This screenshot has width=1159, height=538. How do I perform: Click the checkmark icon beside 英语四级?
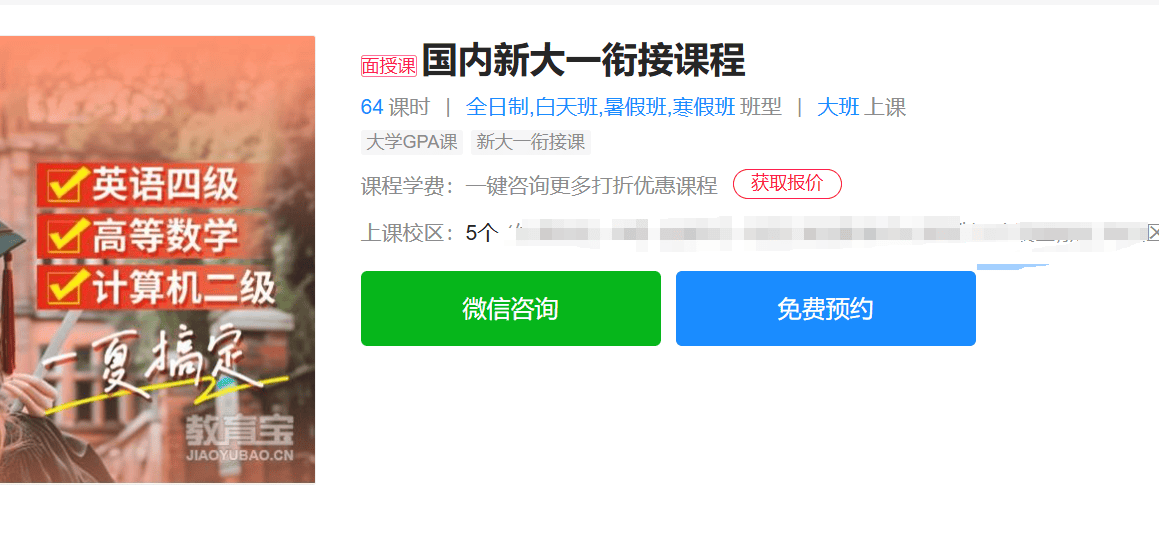[64, 185]
